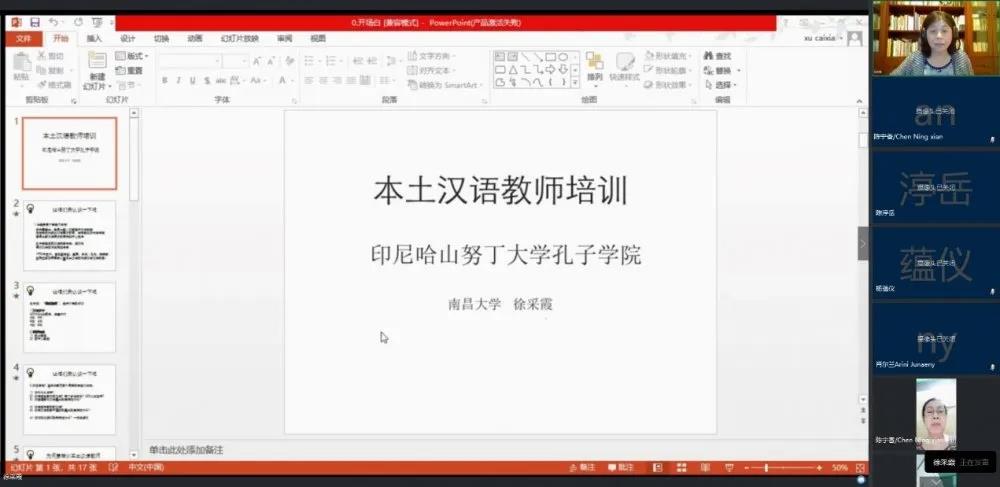Screen dimensions: 1000x487
Task: Click the Save icon in the quick access toolbar
Action: coord(35,22)
